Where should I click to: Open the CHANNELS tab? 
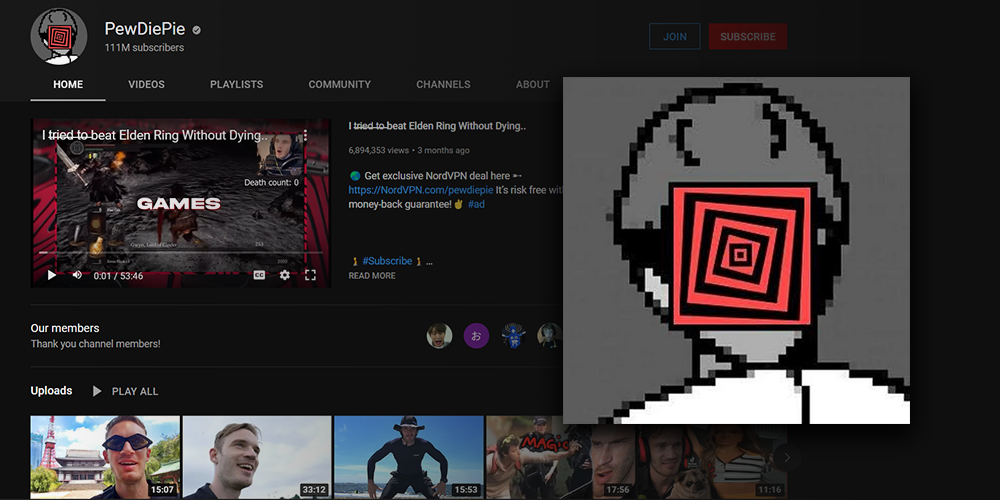coord(443,84)
